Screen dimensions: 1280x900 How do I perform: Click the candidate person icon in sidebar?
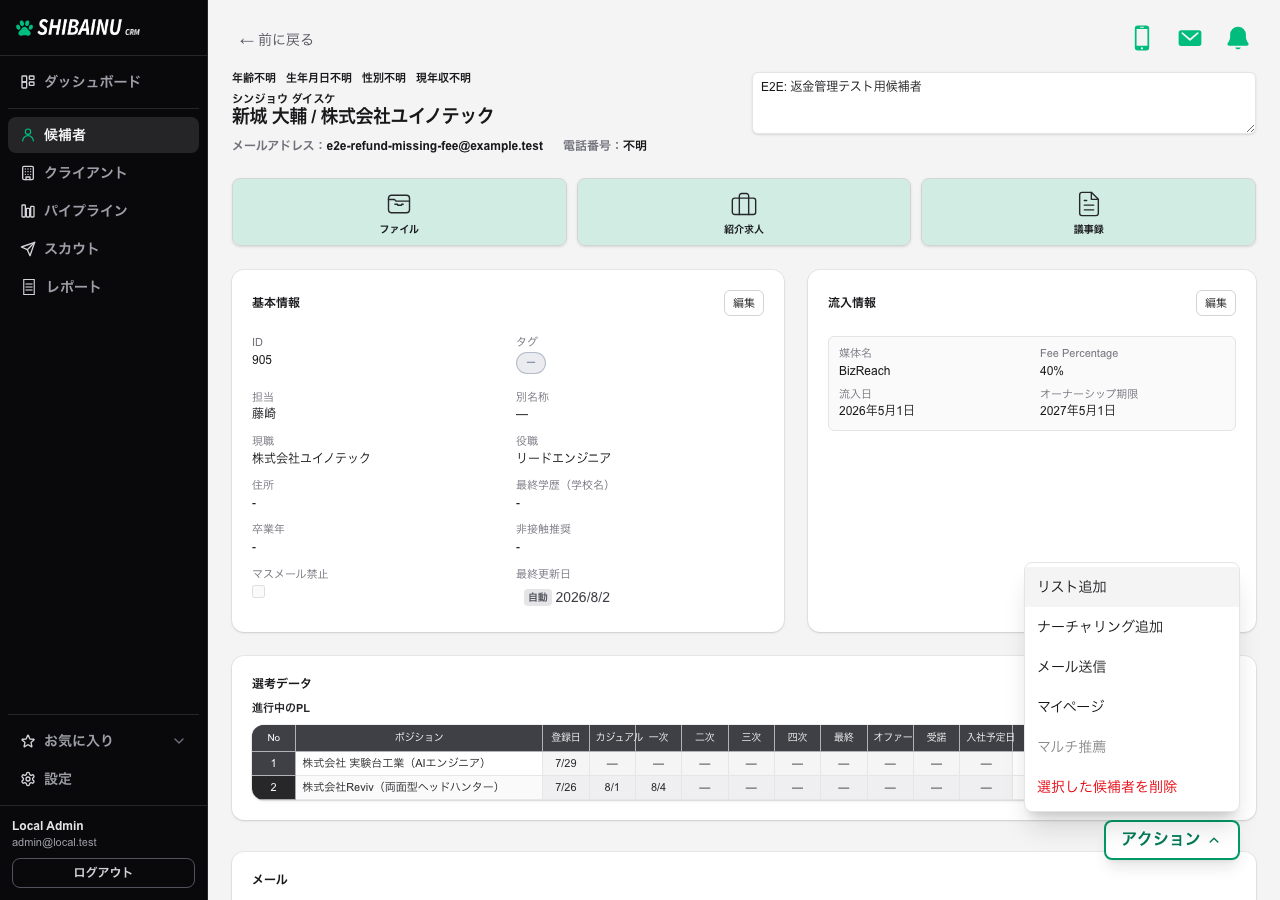[x=28, y=135]
